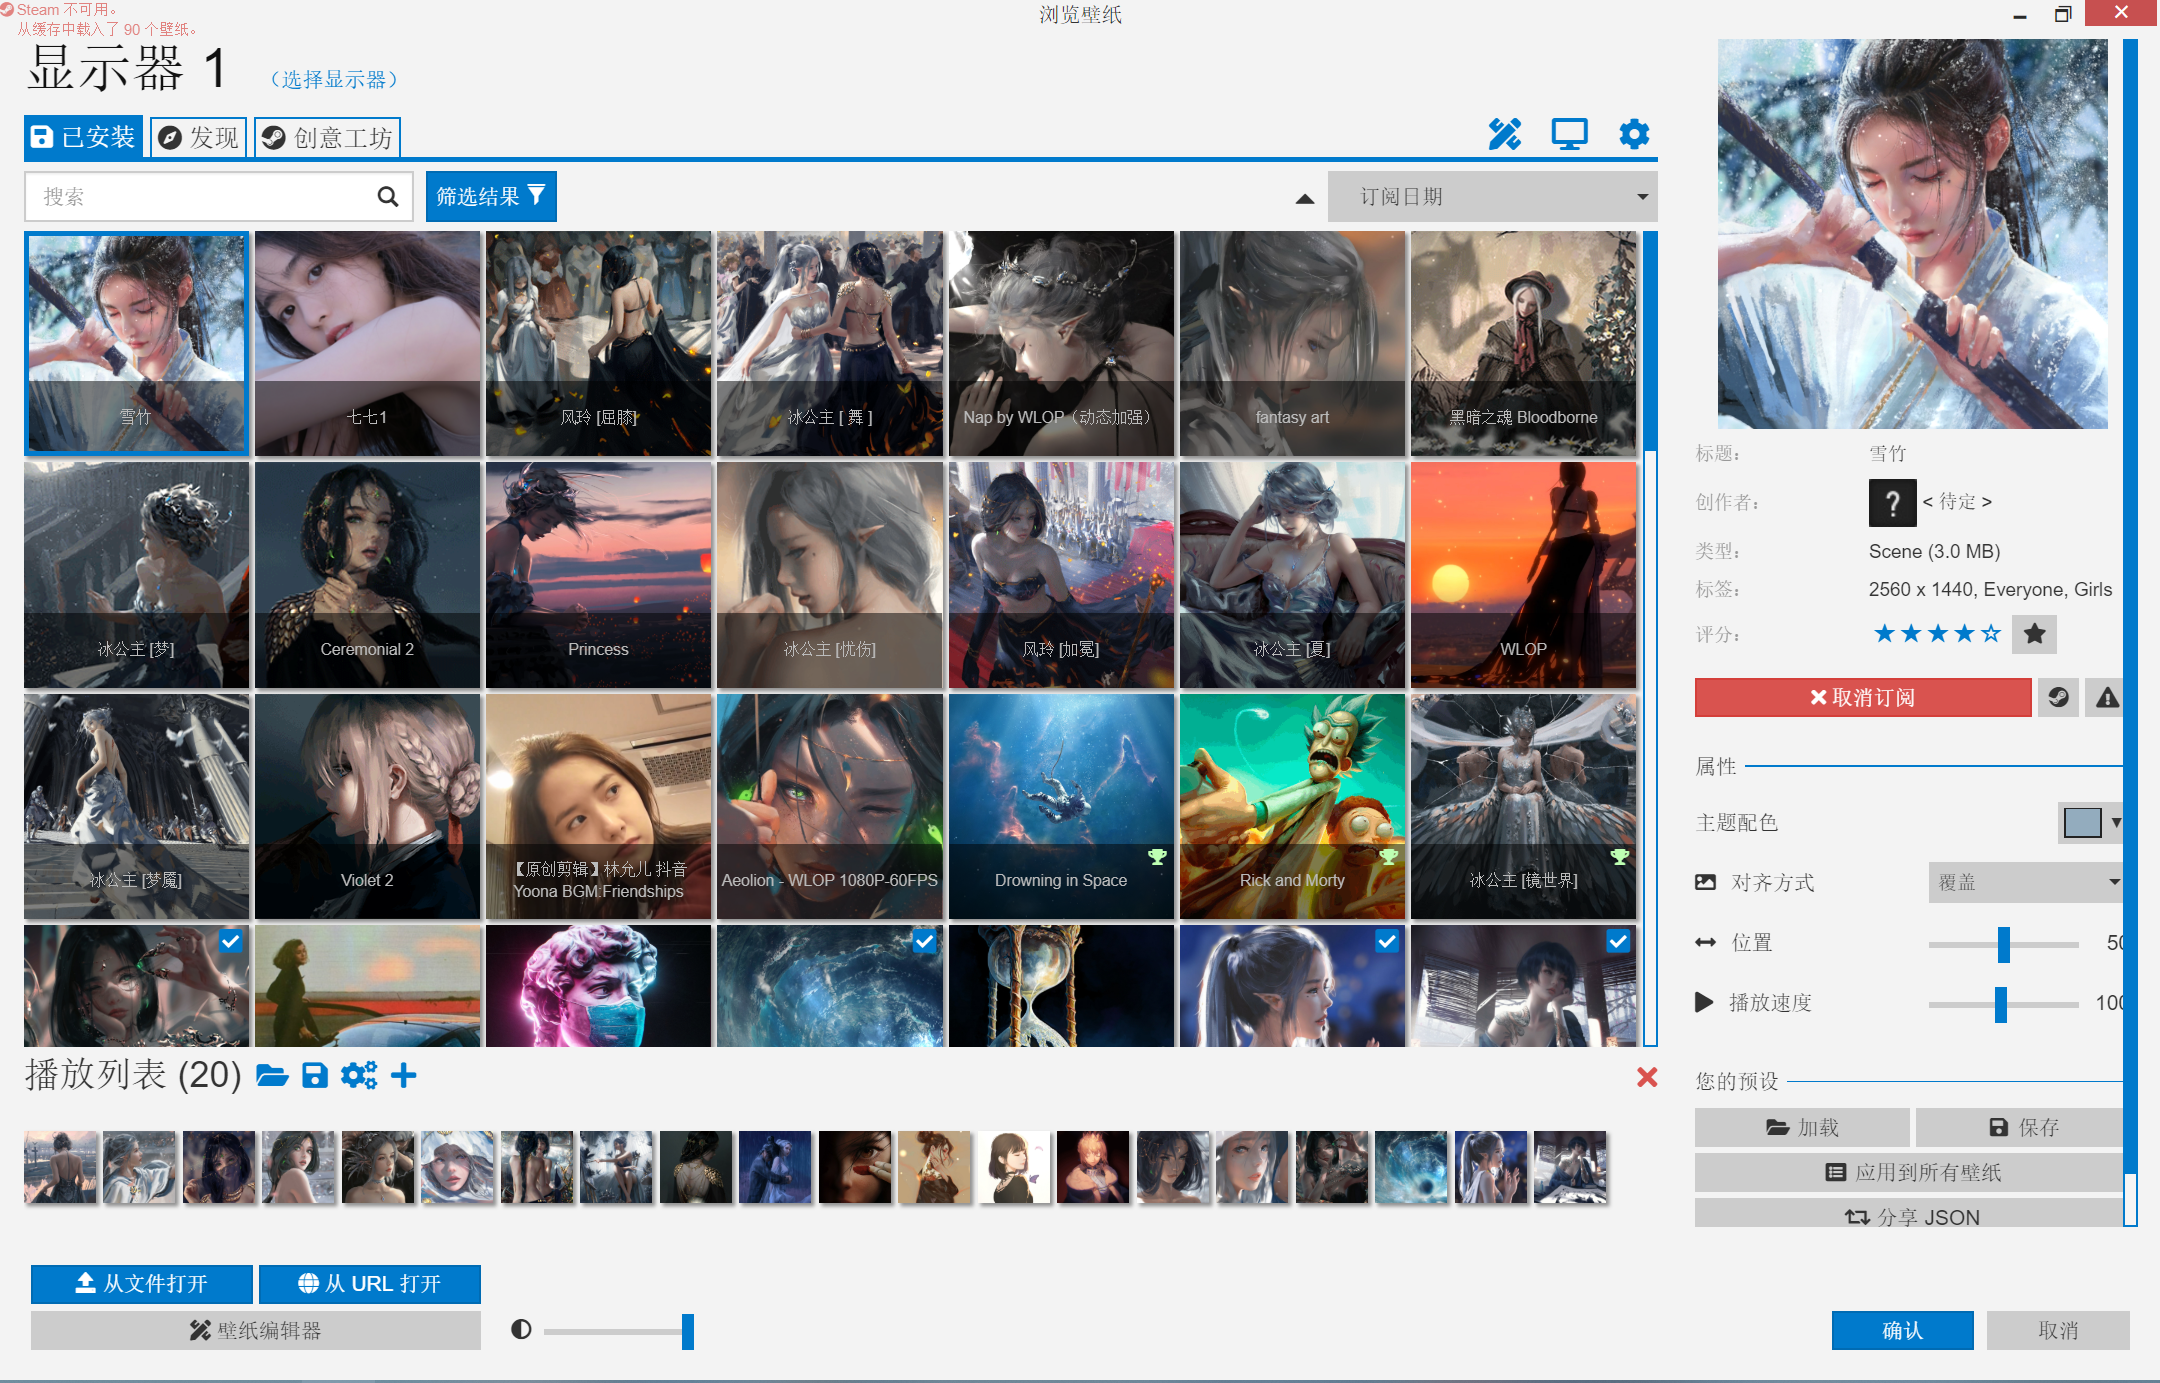Click the 选择显示器 link
The width and height of the screenshot is (2160, 1383).
[334, 80]
